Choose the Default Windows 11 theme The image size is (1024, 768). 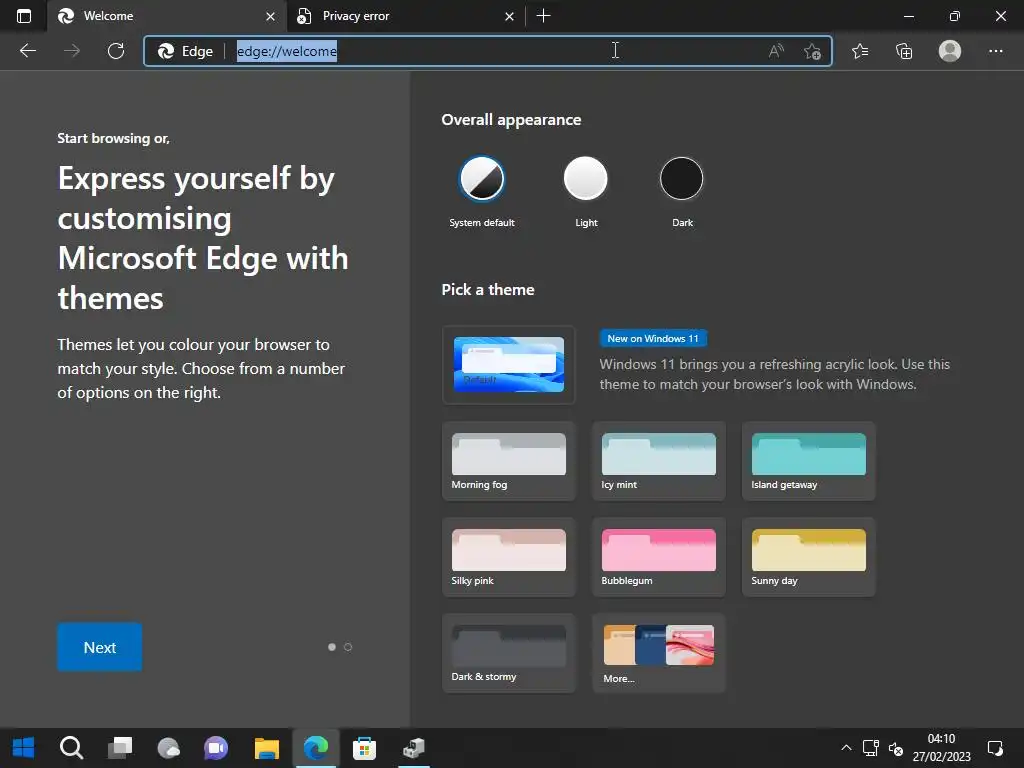click(509, 364)
